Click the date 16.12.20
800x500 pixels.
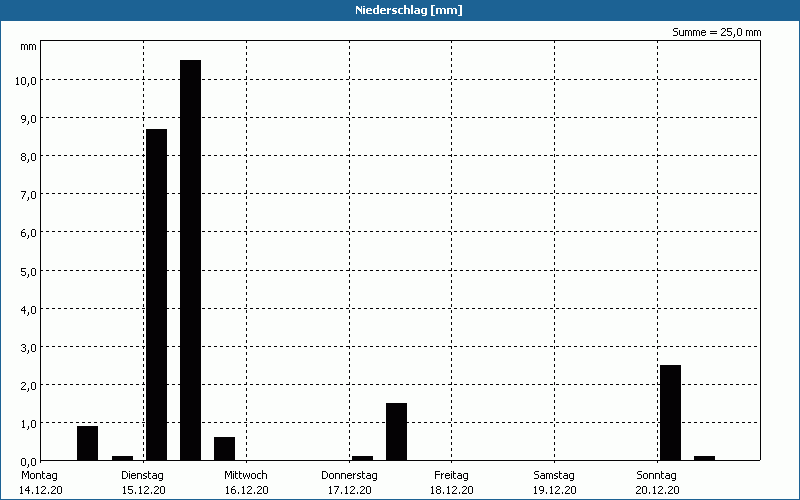coord(246,490)
